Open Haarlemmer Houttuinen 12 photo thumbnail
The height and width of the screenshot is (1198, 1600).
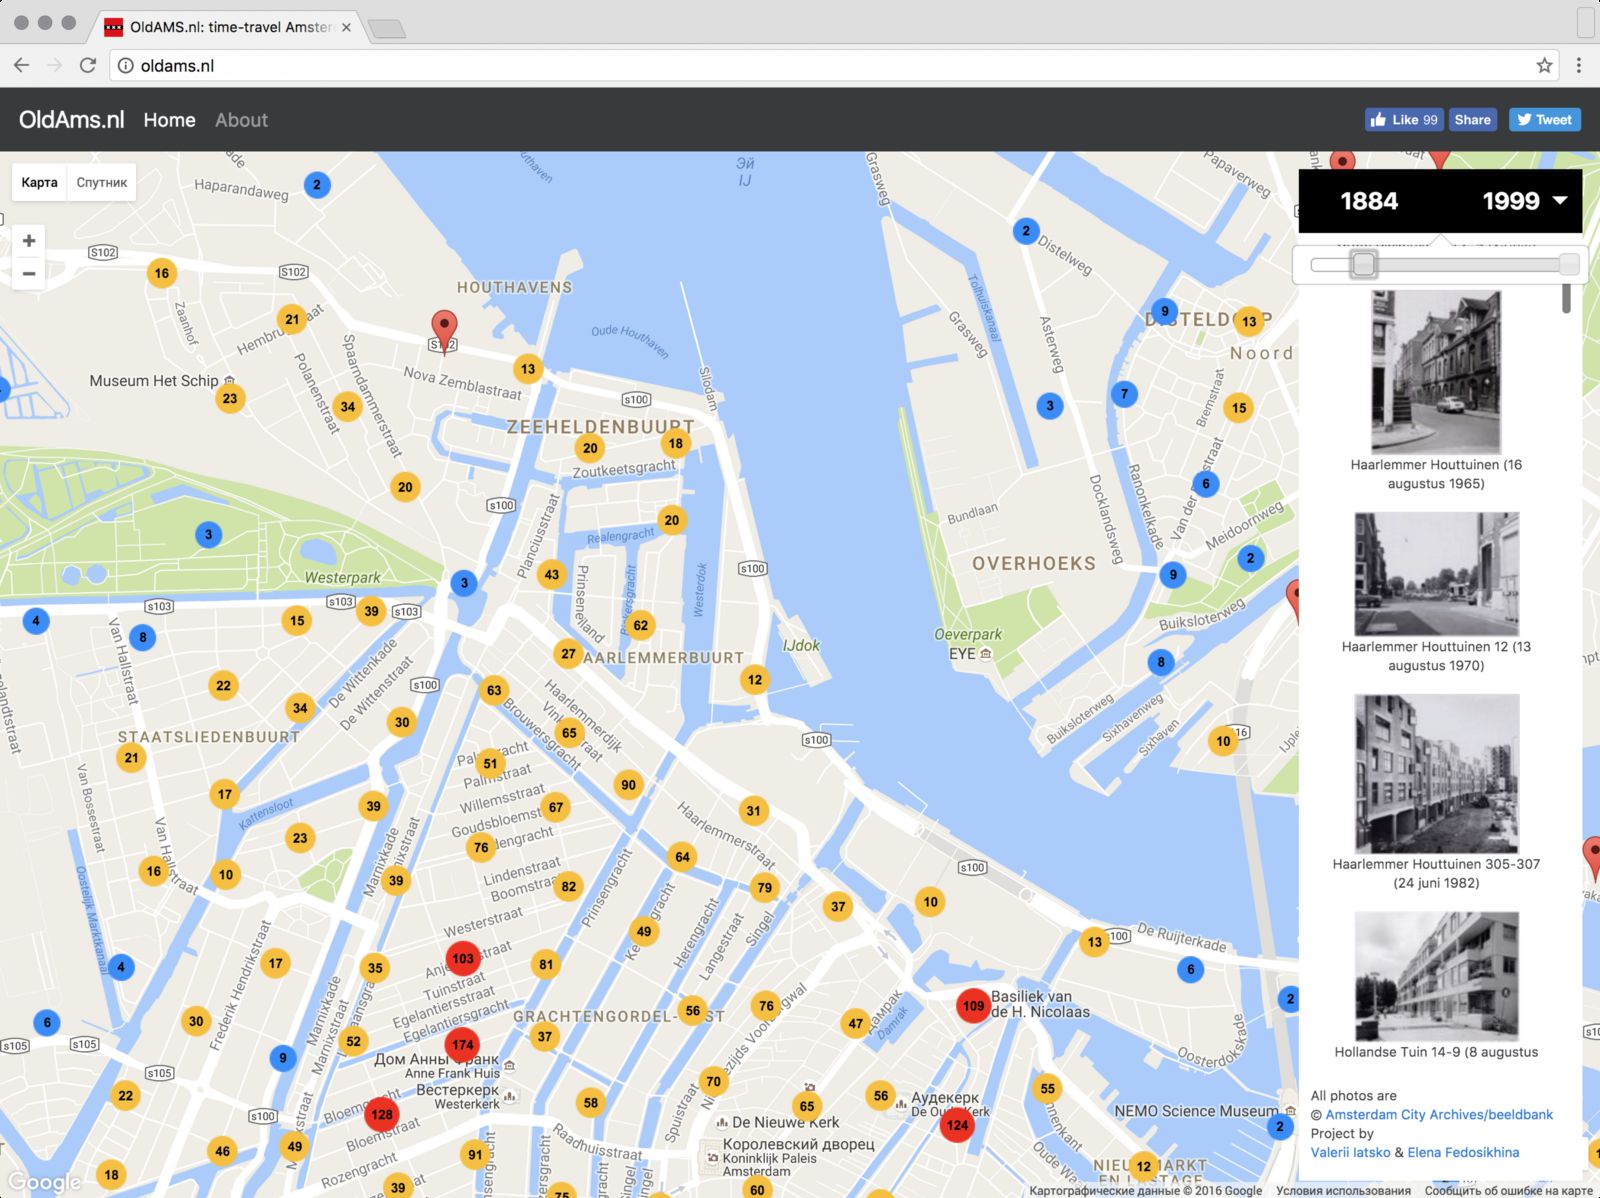pos(1436,574)
